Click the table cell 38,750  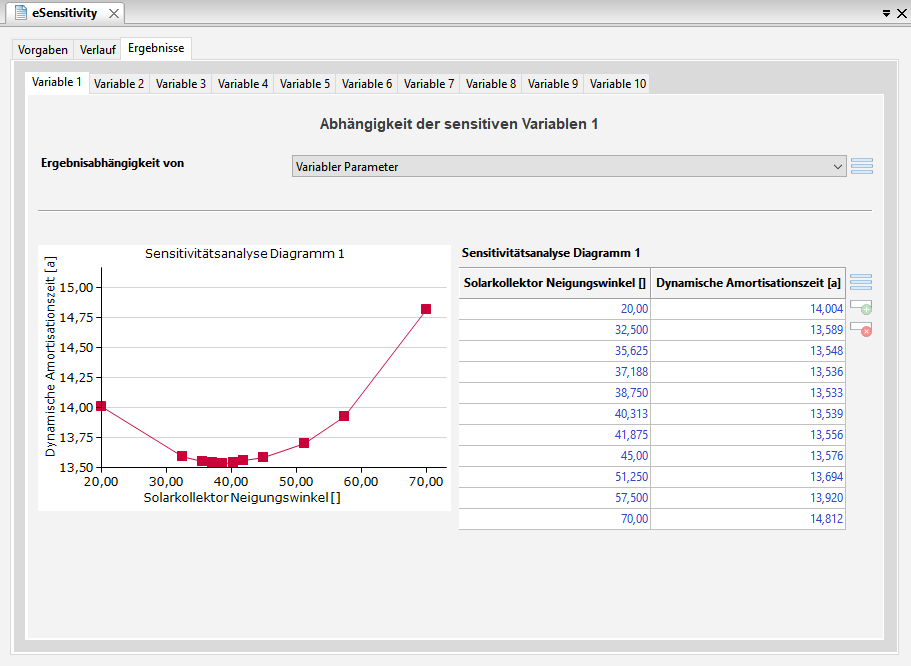point(555,393)
